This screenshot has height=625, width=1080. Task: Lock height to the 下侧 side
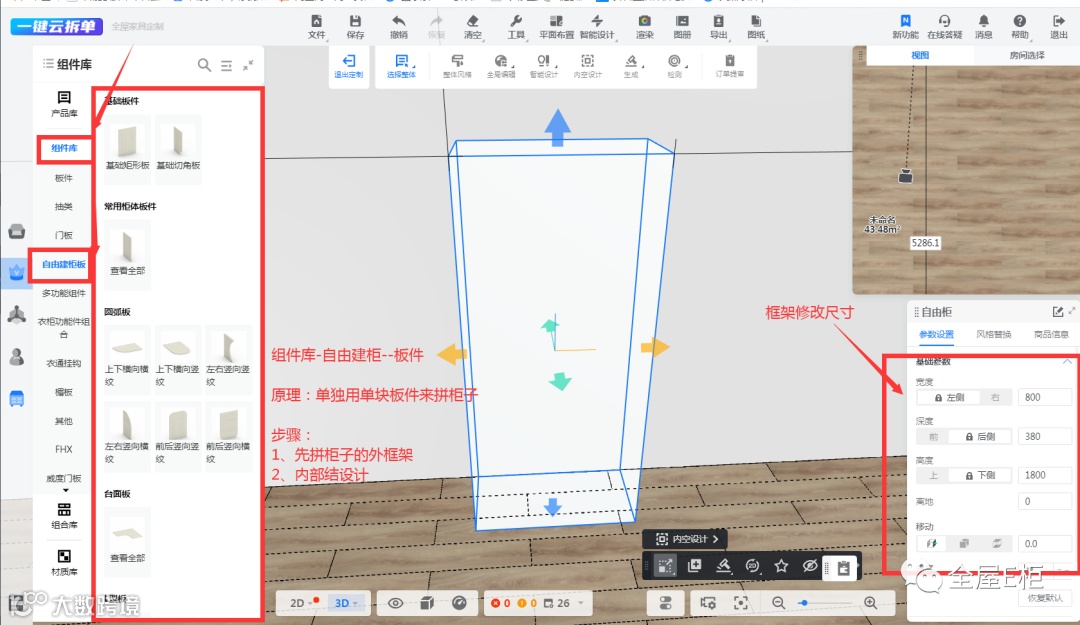981,475
